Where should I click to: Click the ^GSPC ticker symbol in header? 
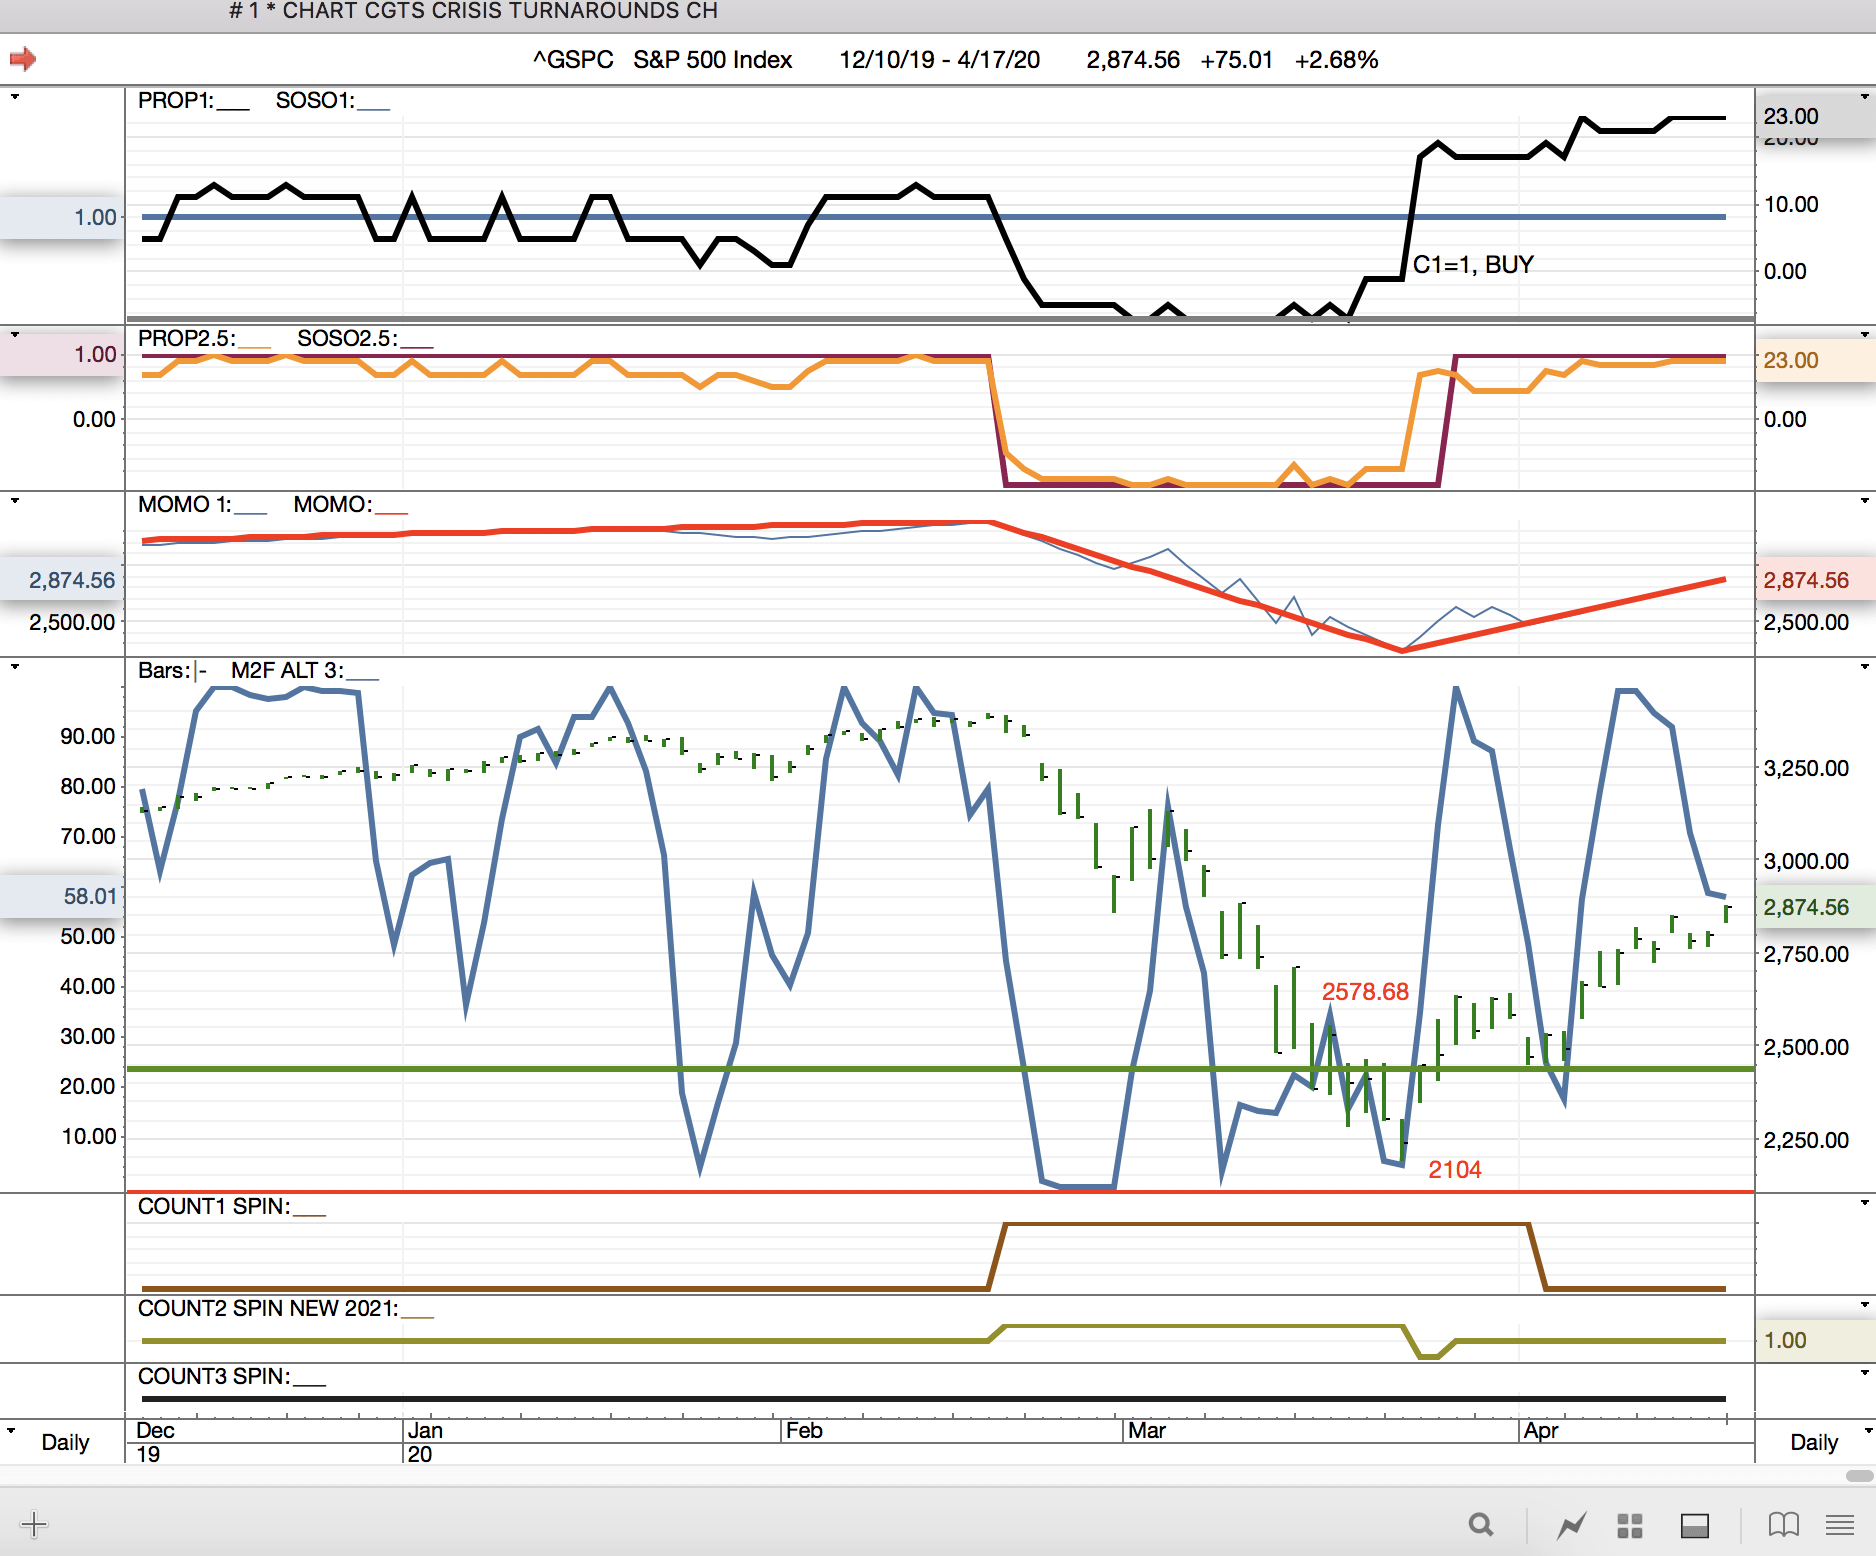[x=573, y=60]
